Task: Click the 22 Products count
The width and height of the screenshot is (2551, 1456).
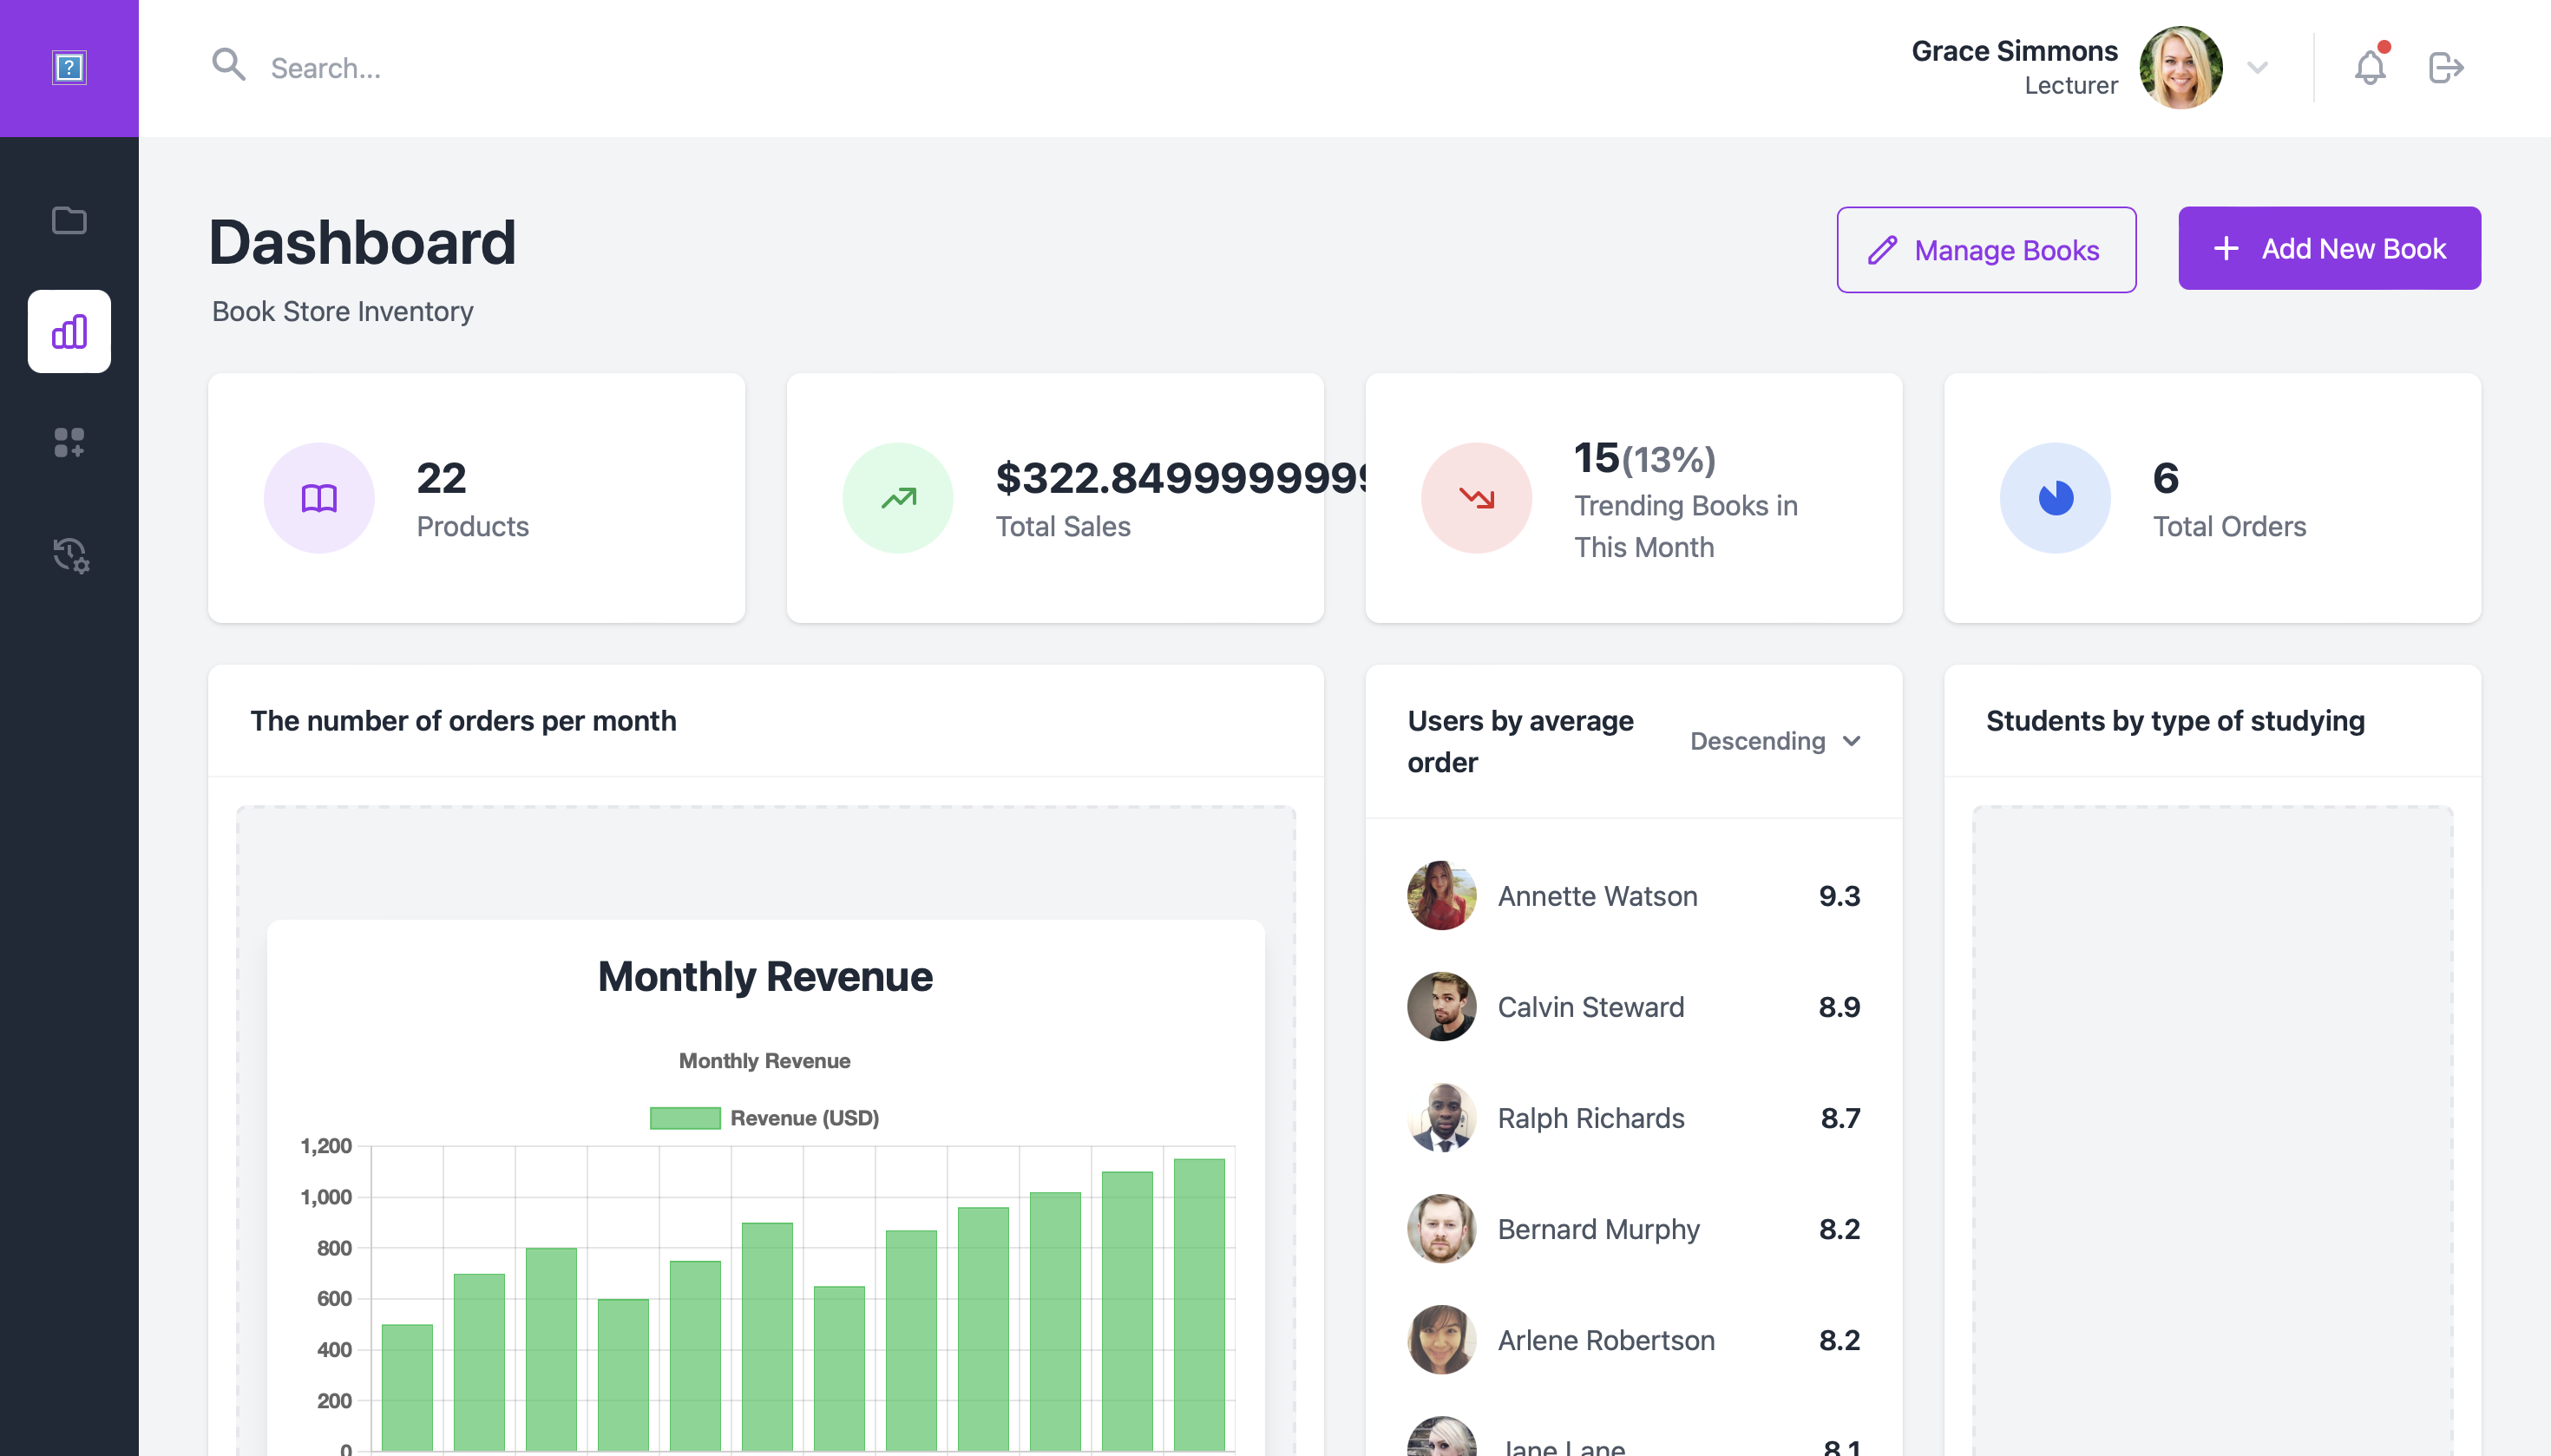Action: click(441, 478)
